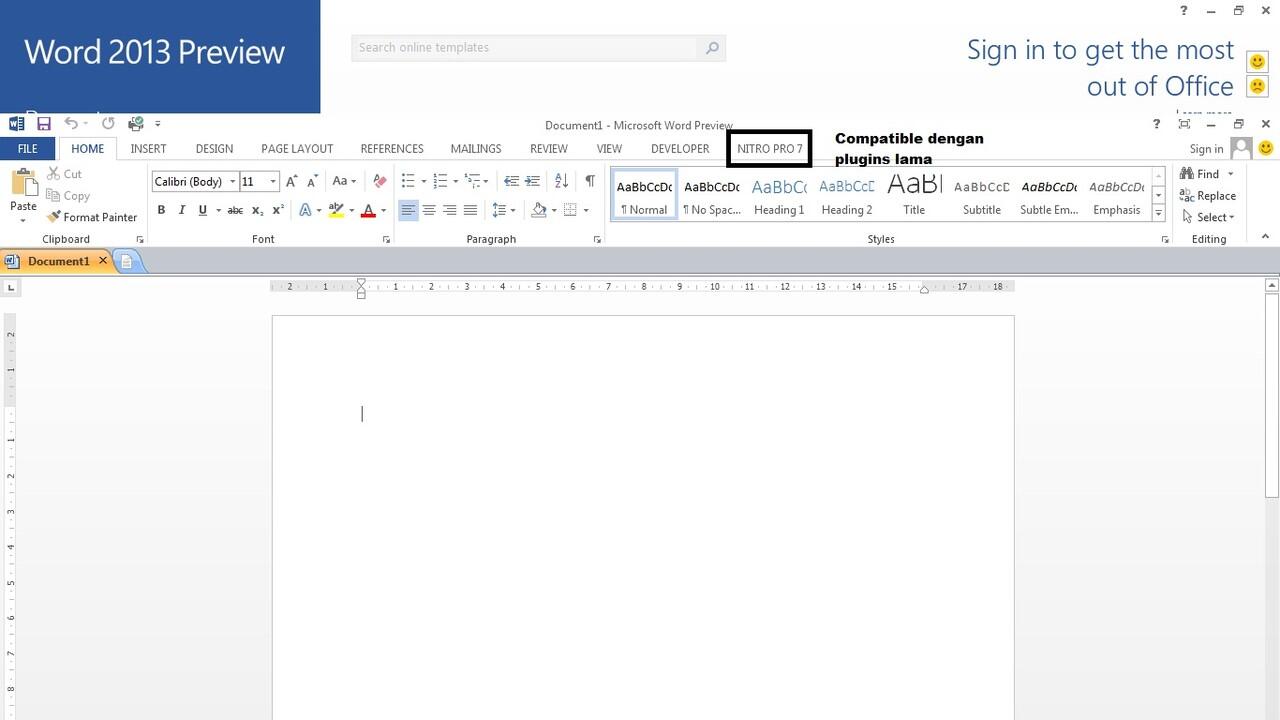This screenshot has height=720, width=1280.
Task: Switch to the PAGE LAYOUT tab
Action: [x=297, y=149]
